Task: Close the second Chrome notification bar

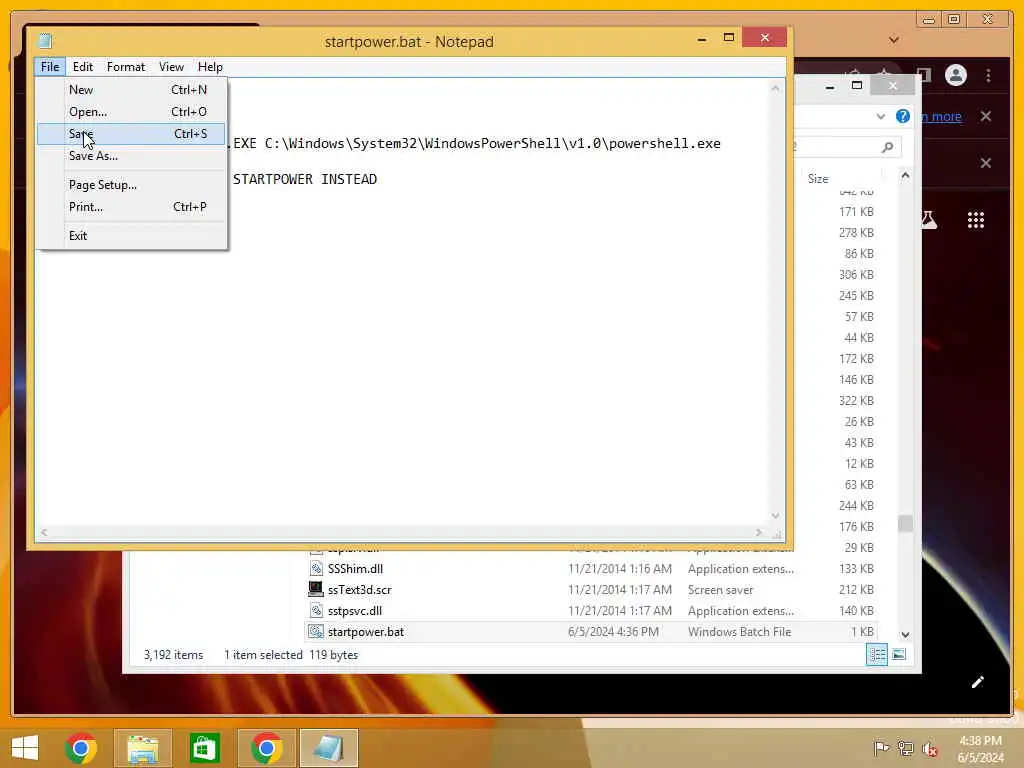Action: click(x=986, y=163)
